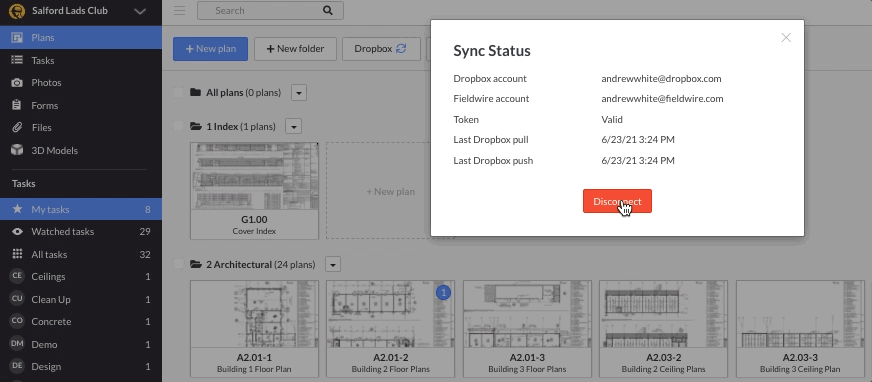Select Watched tasks filter
The image size is (872, 382).
(81, 231)
